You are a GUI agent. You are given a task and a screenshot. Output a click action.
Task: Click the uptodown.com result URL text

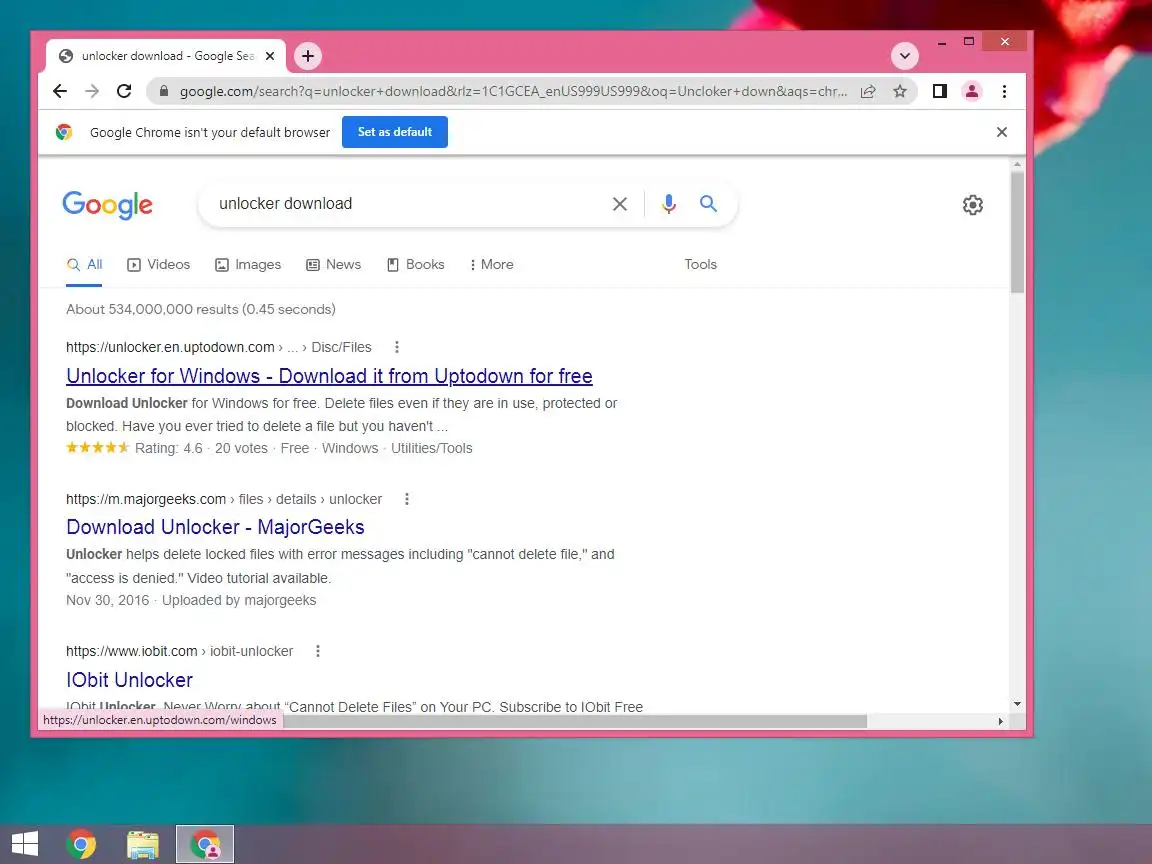(170, 347)
